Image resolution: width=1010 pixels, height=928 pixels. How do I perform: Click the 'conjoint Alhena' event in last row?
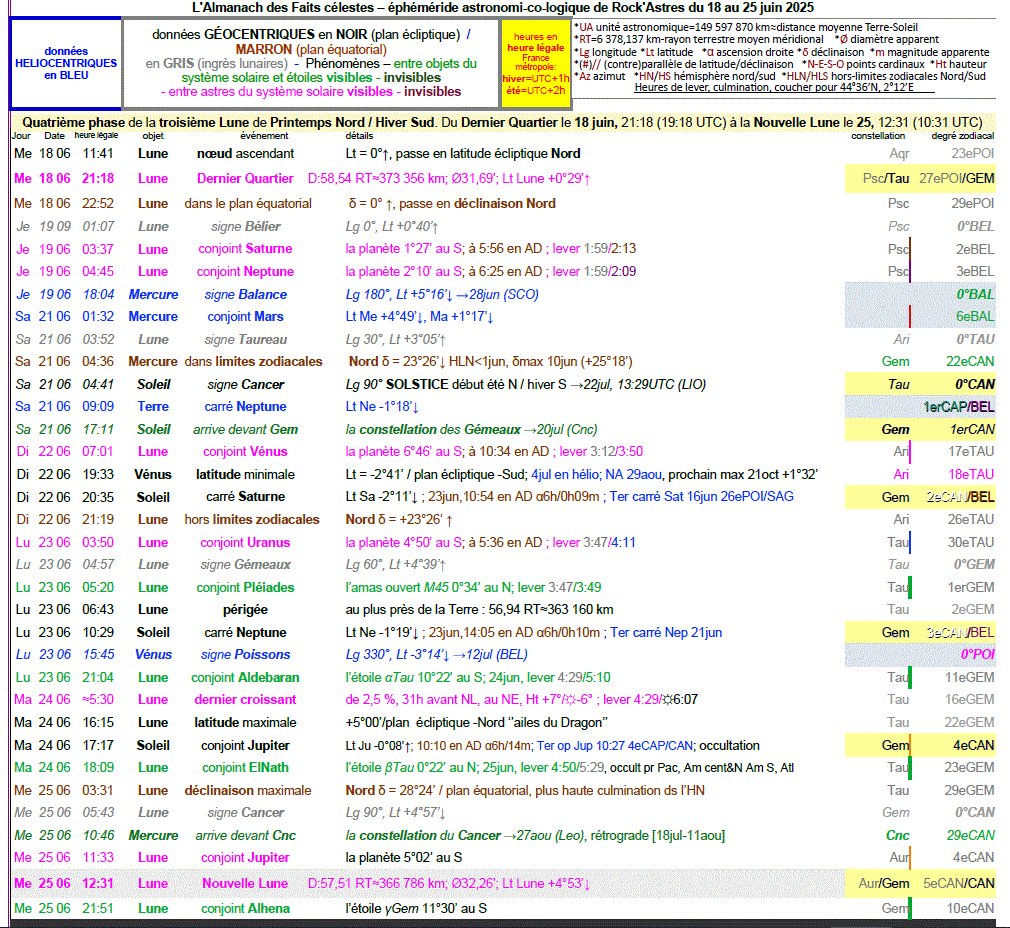(244, 909)
